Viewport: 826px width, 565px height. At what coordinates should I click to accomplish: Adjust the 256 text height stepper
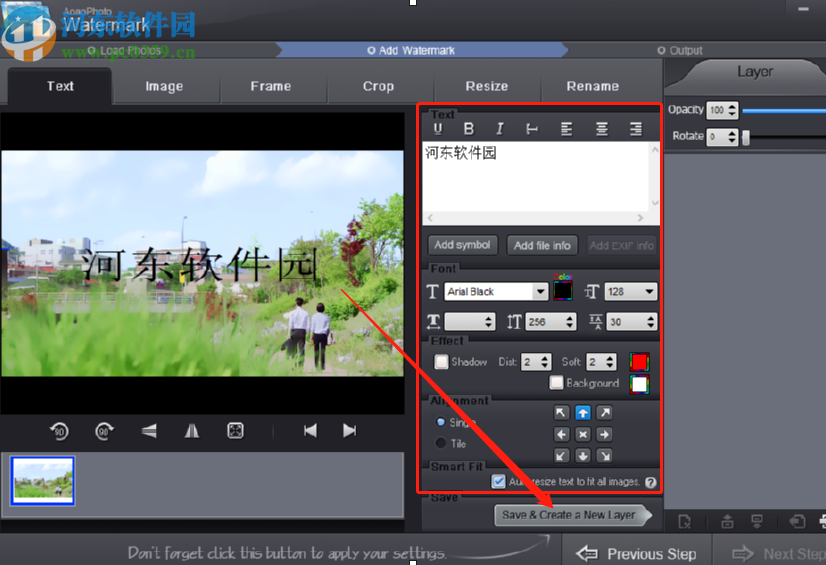point(569,322)
